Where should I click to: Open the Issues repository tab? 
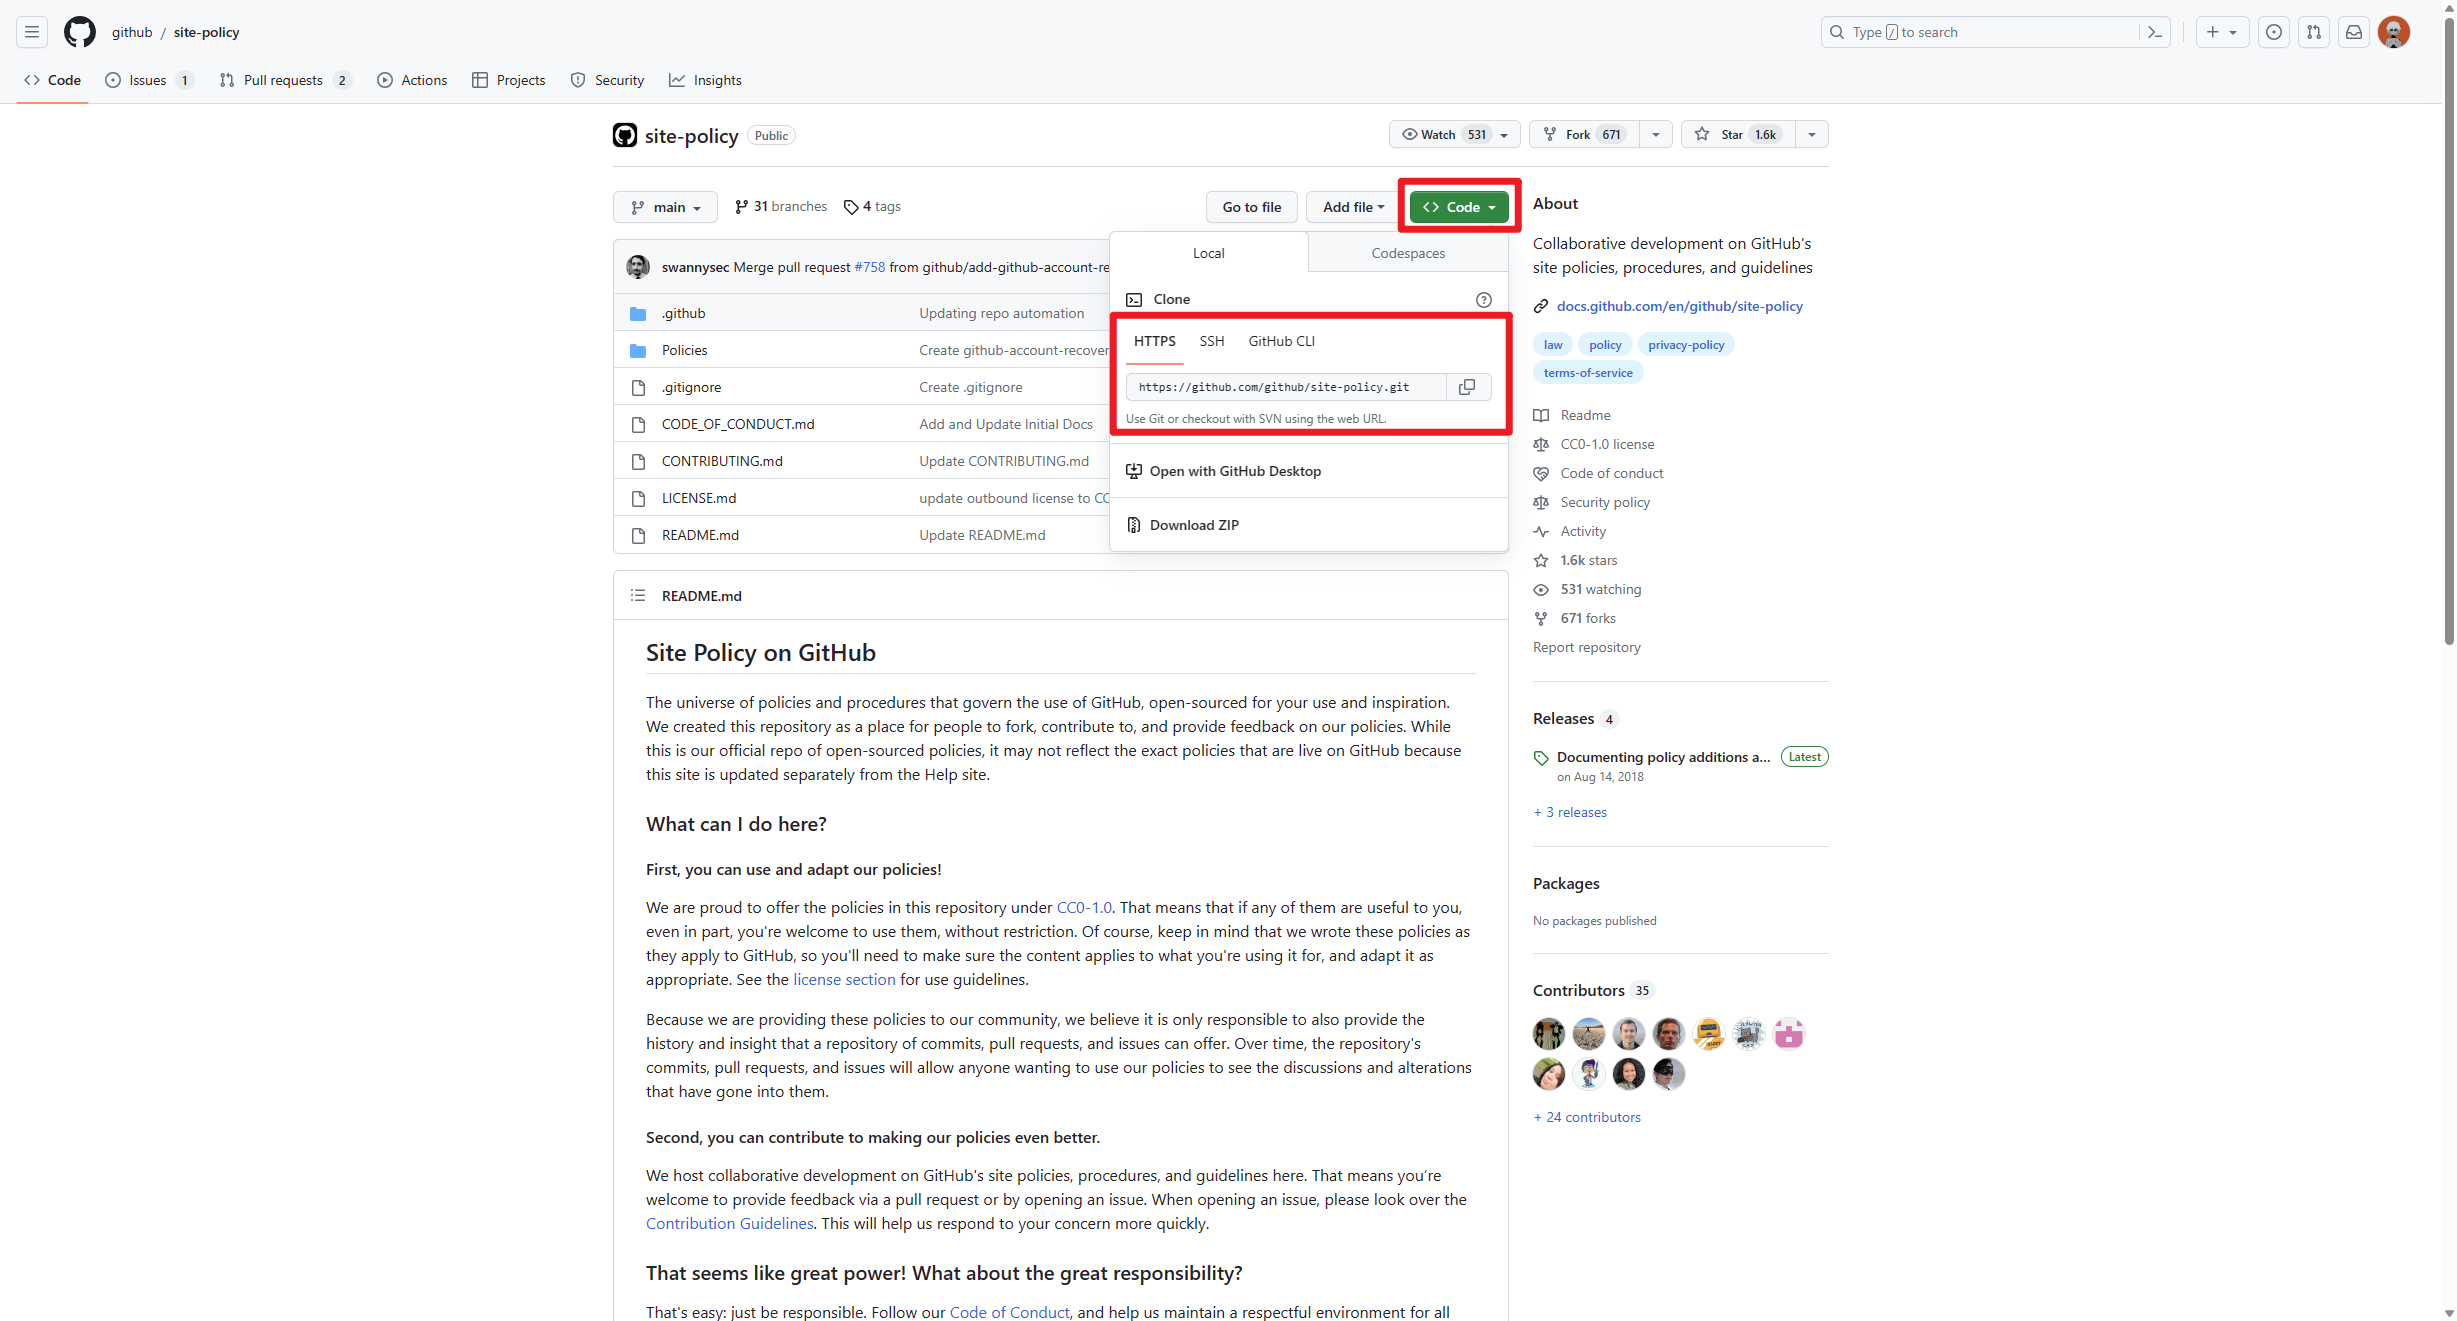(149, 80)
